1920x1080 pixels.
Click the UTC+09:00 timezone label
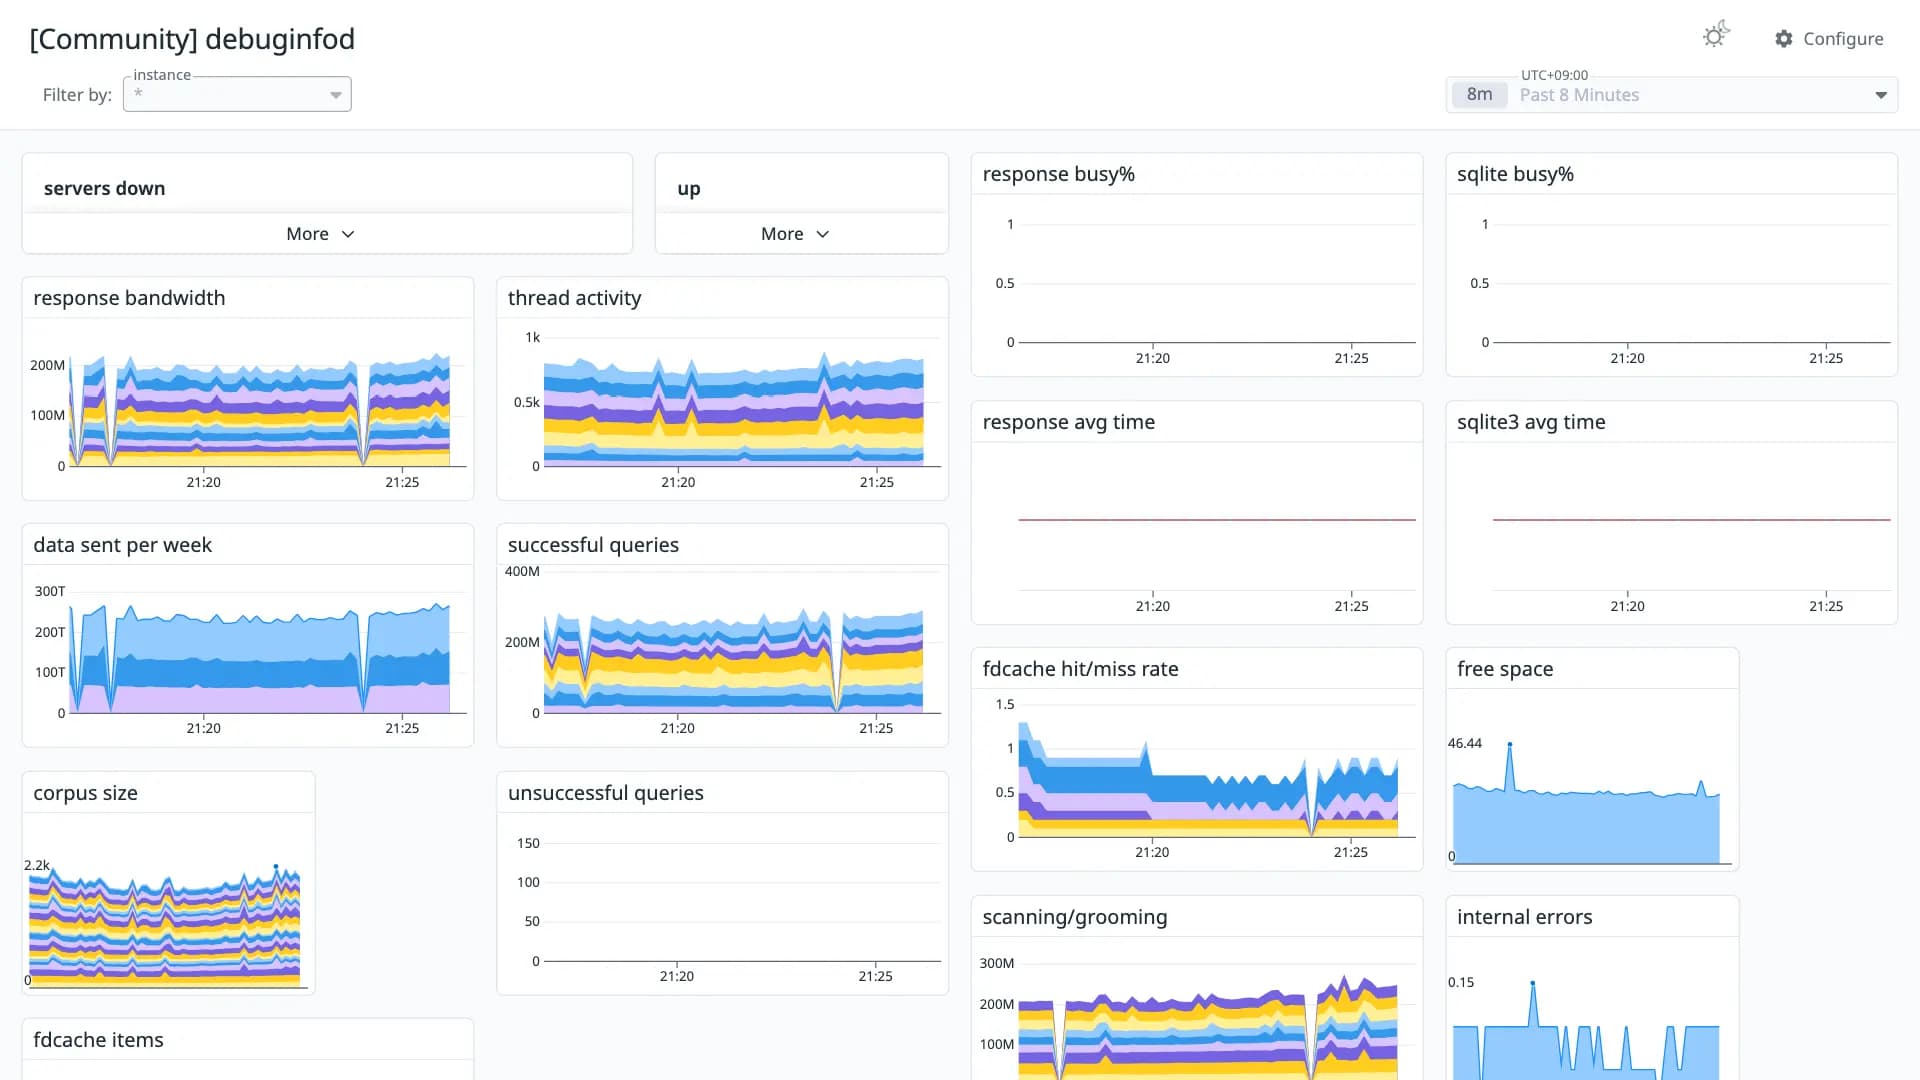point(1554,75)
